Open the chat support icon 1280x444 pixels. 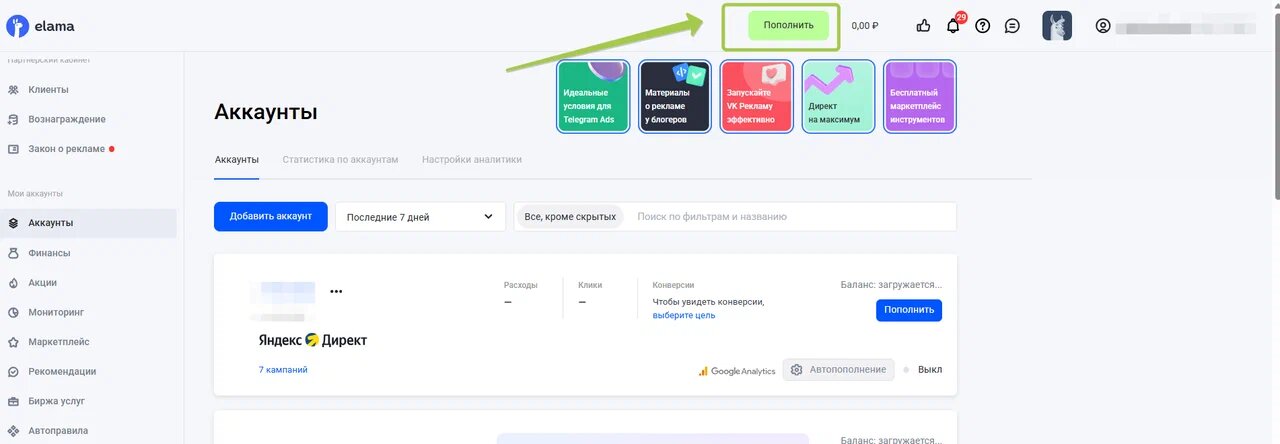[1012, 26]
